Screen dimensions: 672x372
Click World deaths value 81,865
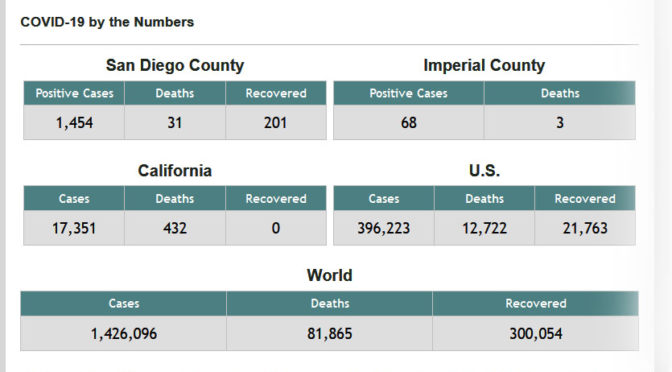pyautogui.click(x=330, y=333)
